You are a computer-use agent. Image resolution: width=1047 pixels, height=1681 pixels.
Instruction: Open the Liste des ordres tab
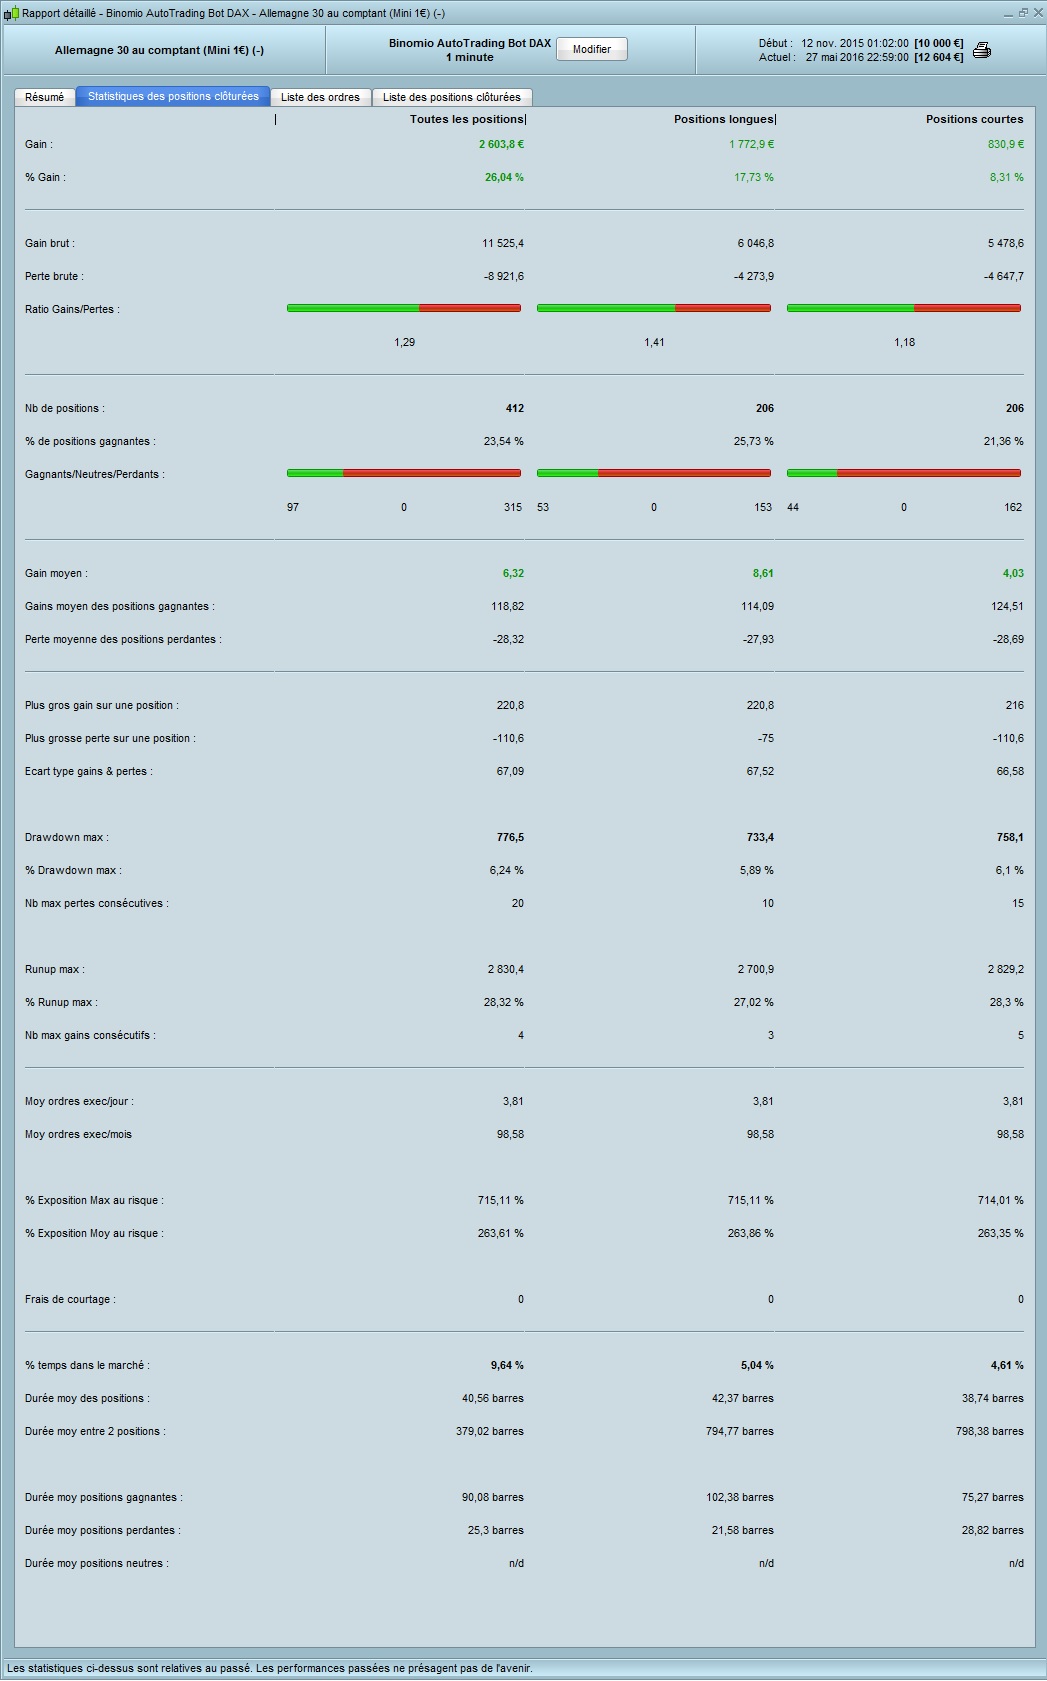tap(320, 97)
